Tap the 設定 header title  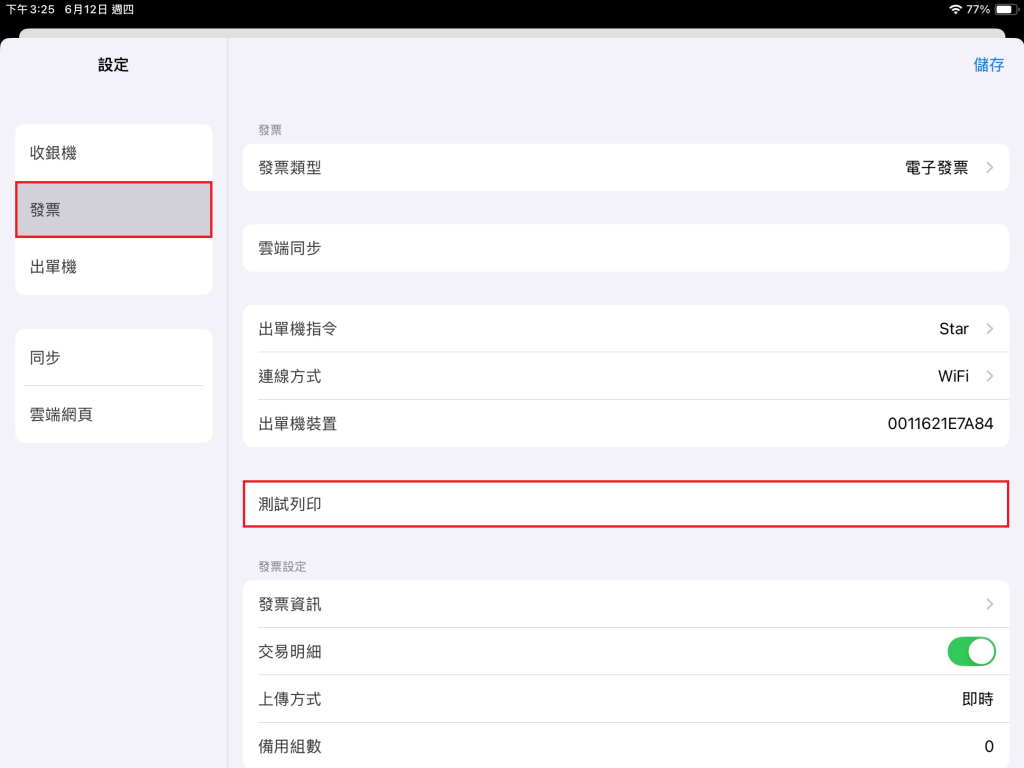coord(113,65)
